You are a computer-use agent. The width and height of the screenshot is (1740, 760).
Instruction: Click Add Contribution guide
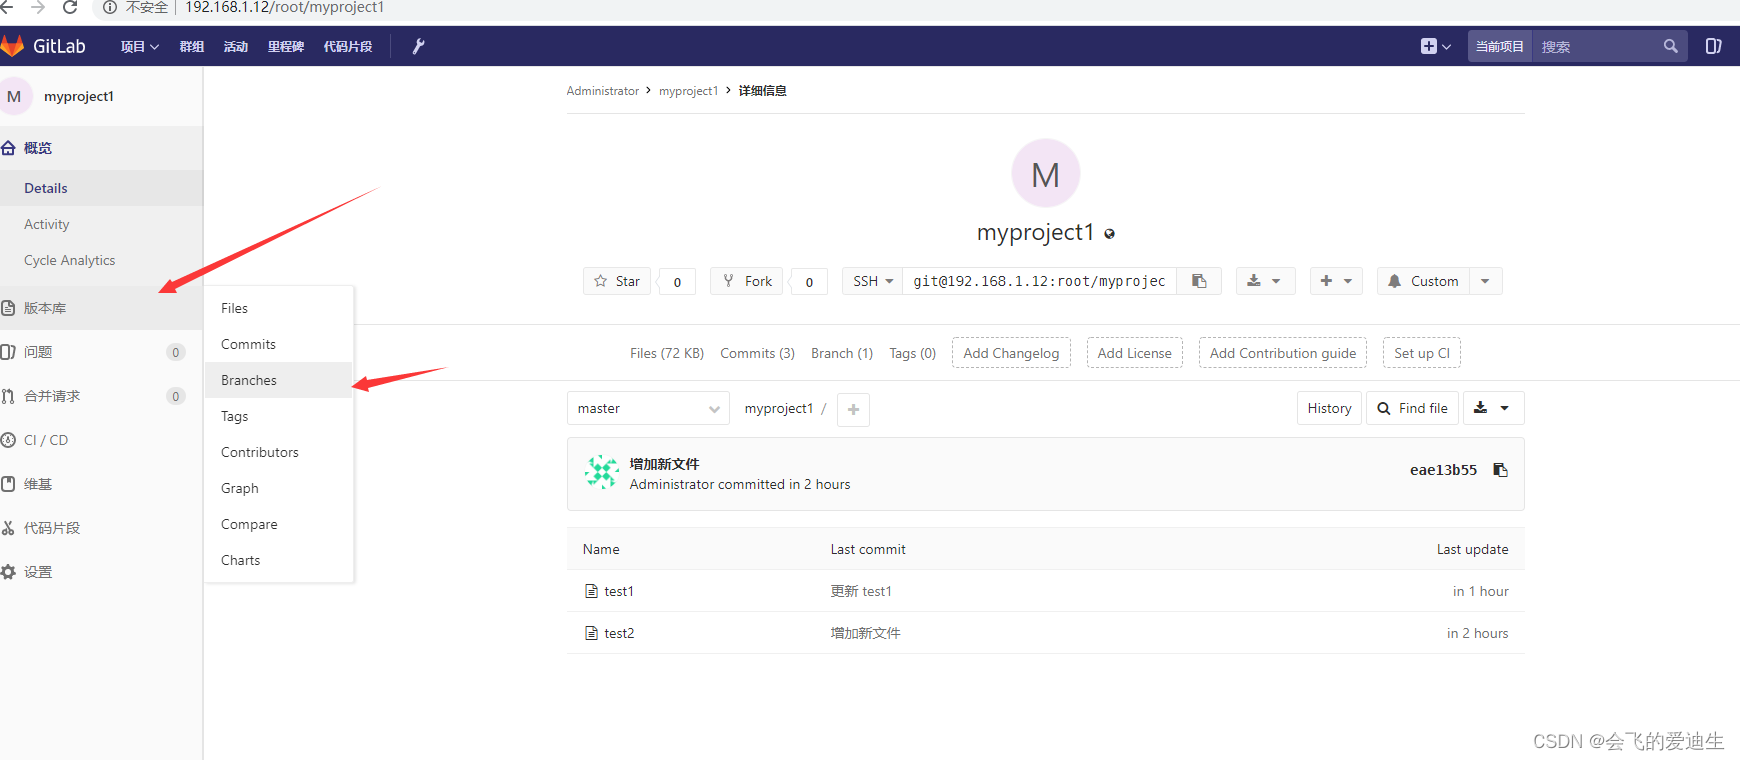[x=1283, y=353]
